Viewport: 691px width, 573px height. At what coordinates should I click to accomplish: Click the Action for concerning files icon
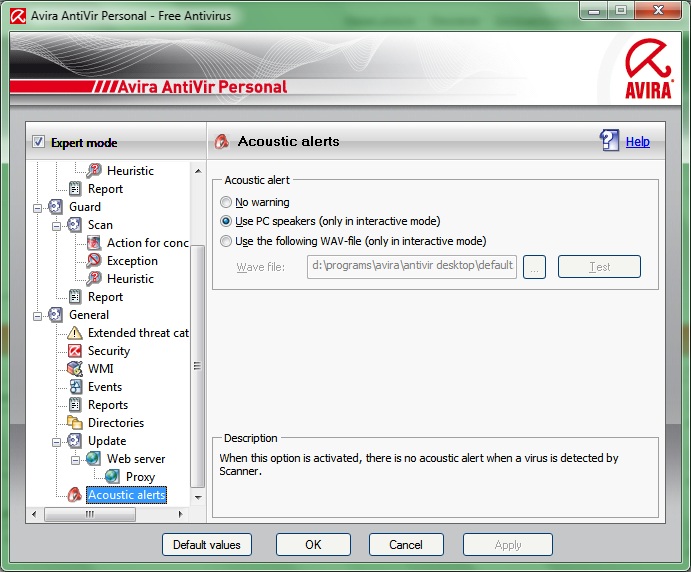(x=94, y=242)
